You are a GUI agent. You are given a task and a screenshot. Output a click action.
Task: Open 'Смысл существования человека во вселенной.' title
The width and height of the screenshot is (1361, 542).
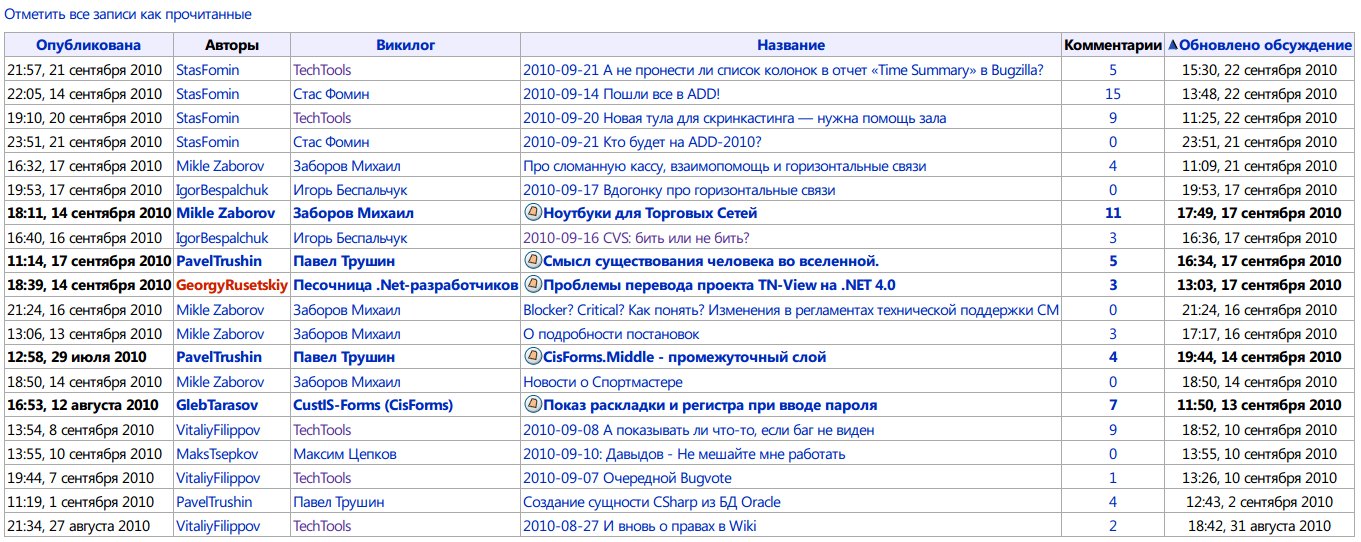[711, 261]
